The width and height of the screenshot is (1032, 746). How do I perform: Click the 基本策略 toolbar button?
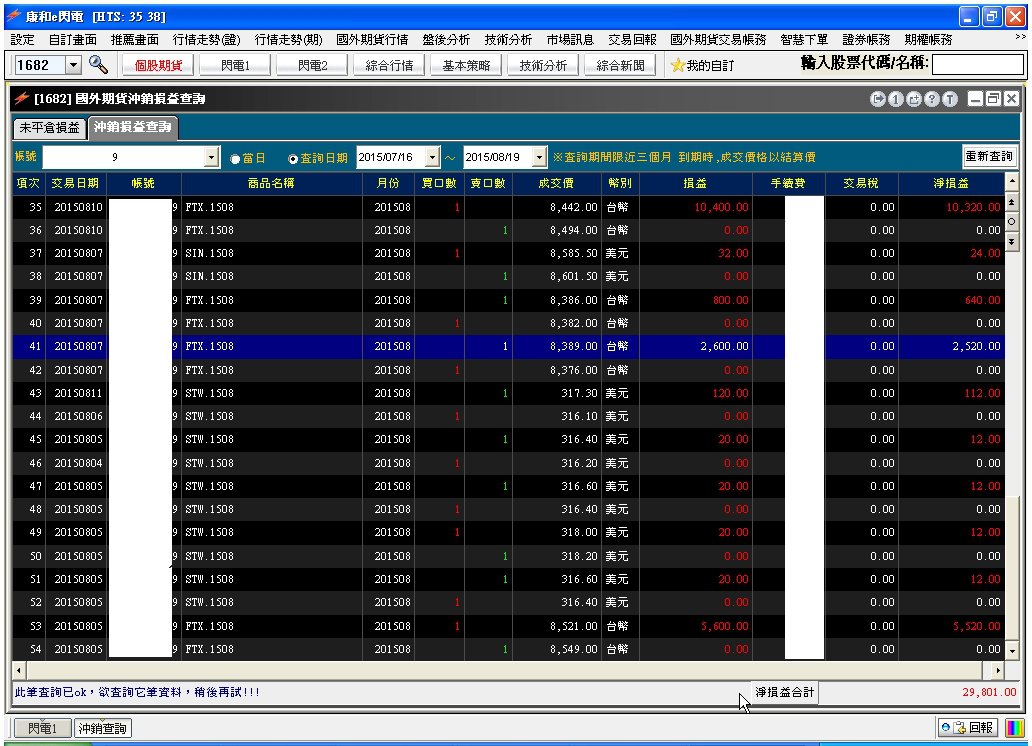tap(466, 65)
